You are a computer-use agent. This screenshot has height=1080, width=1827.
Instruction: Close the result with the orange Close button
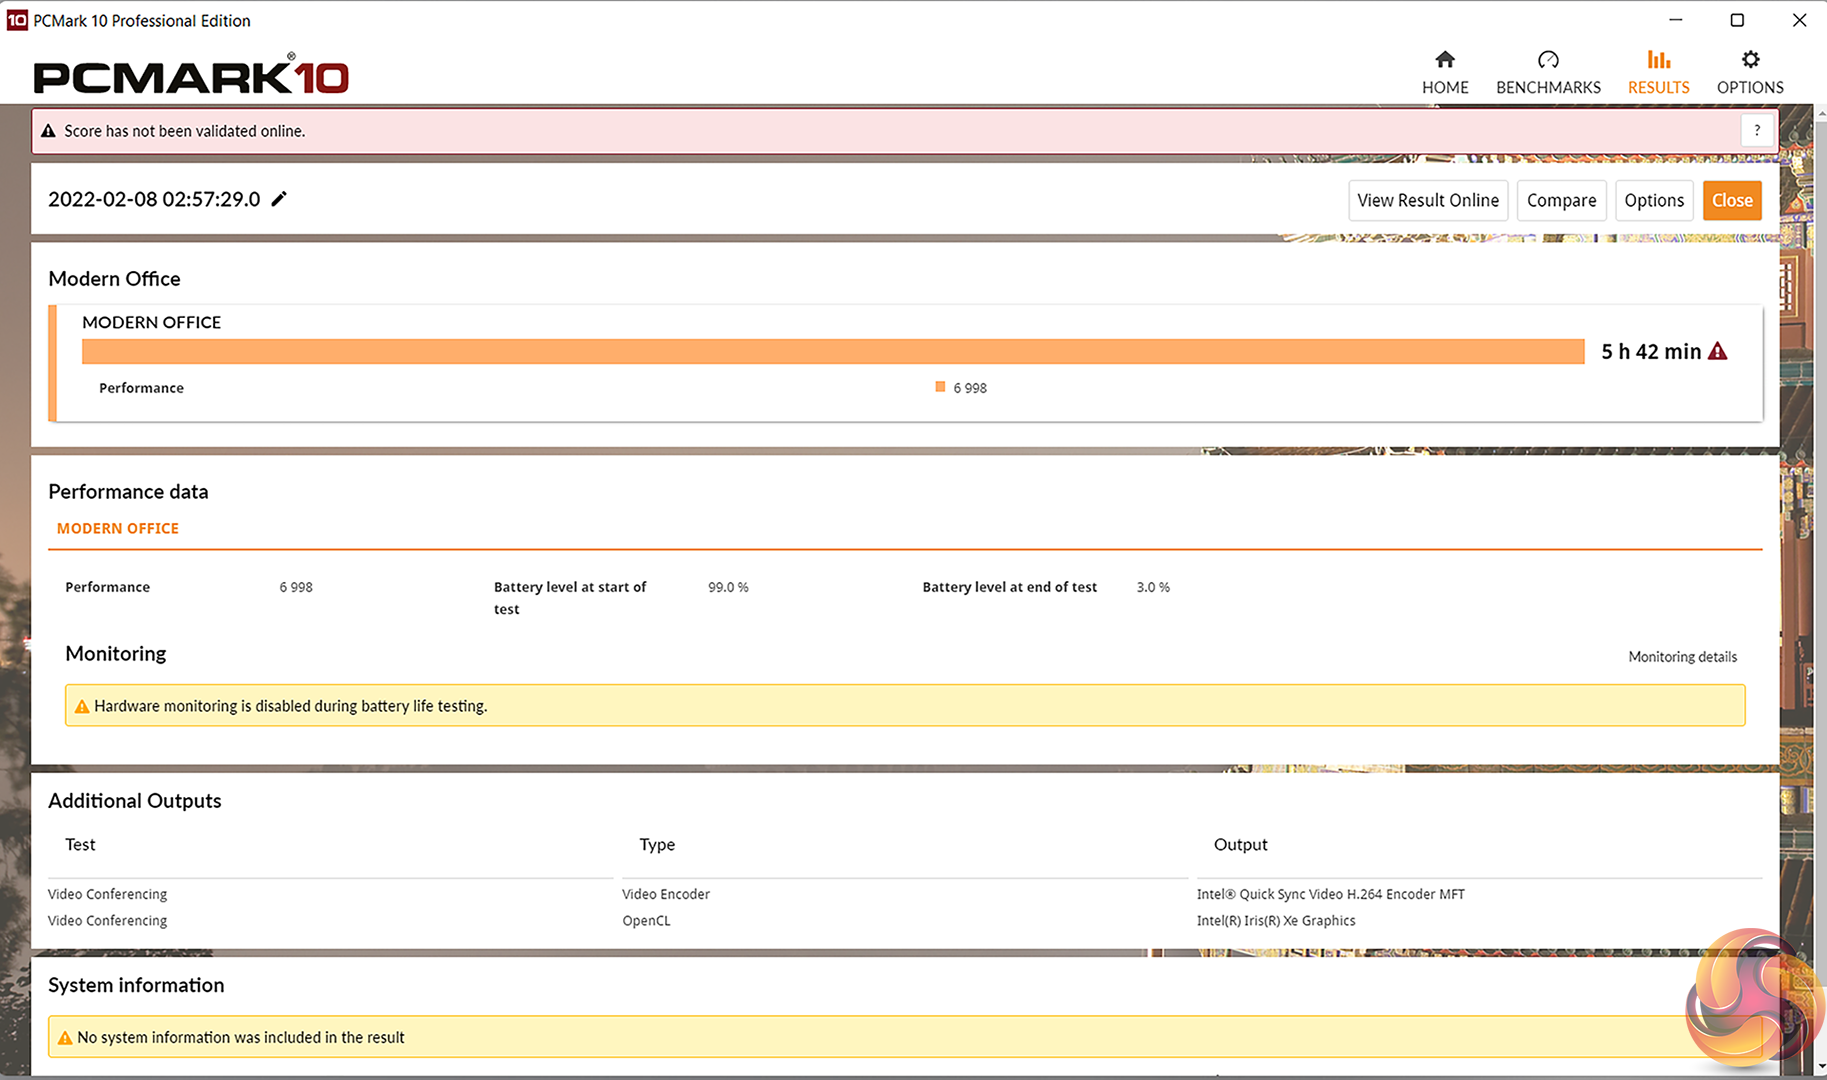[x=1732, y=200]
